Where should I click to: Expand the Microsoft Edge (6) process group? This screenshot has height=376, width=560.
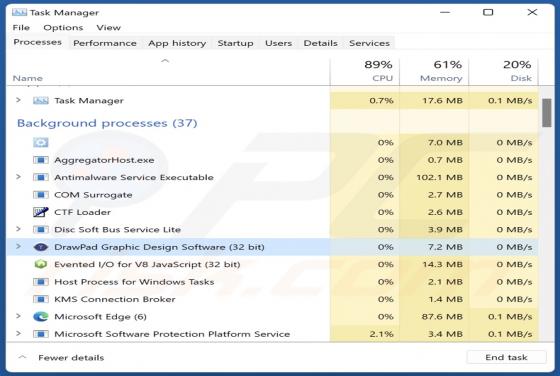pos(19,316)
